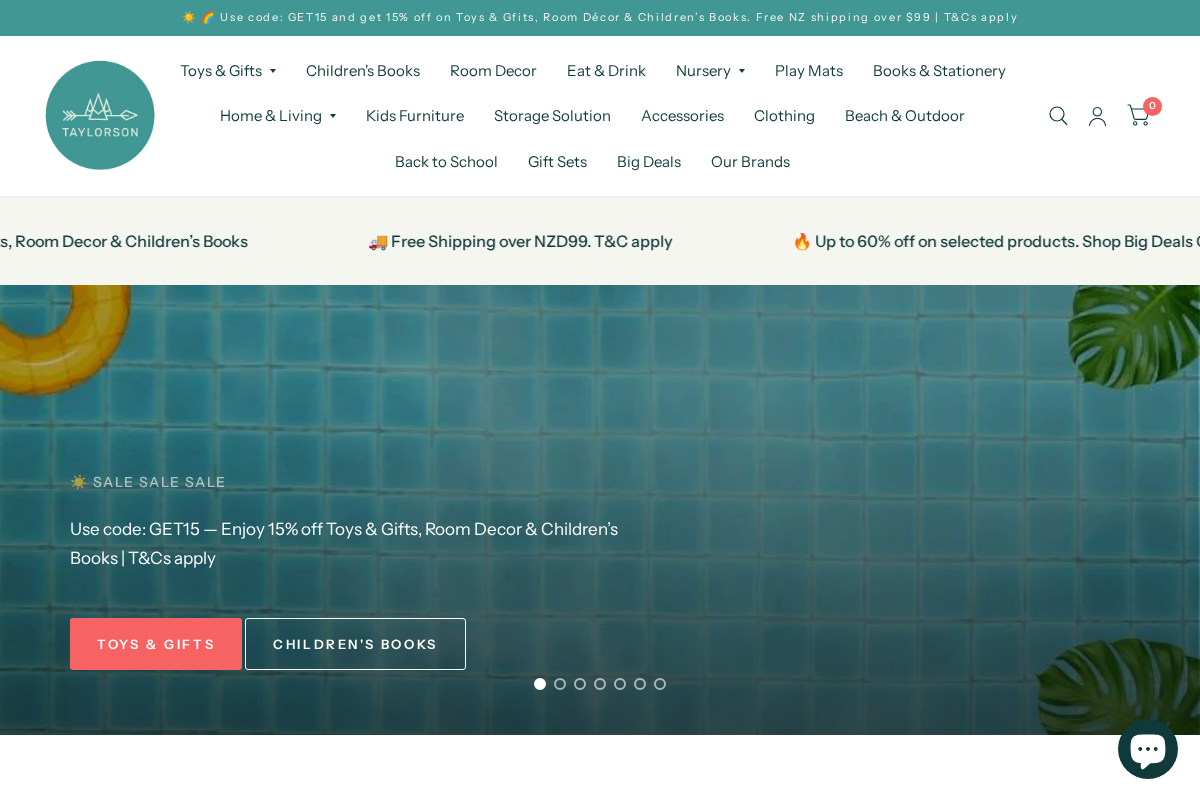Click the account profile icon
Viewport: 1200px width, 800px height.
[1097, 116]
